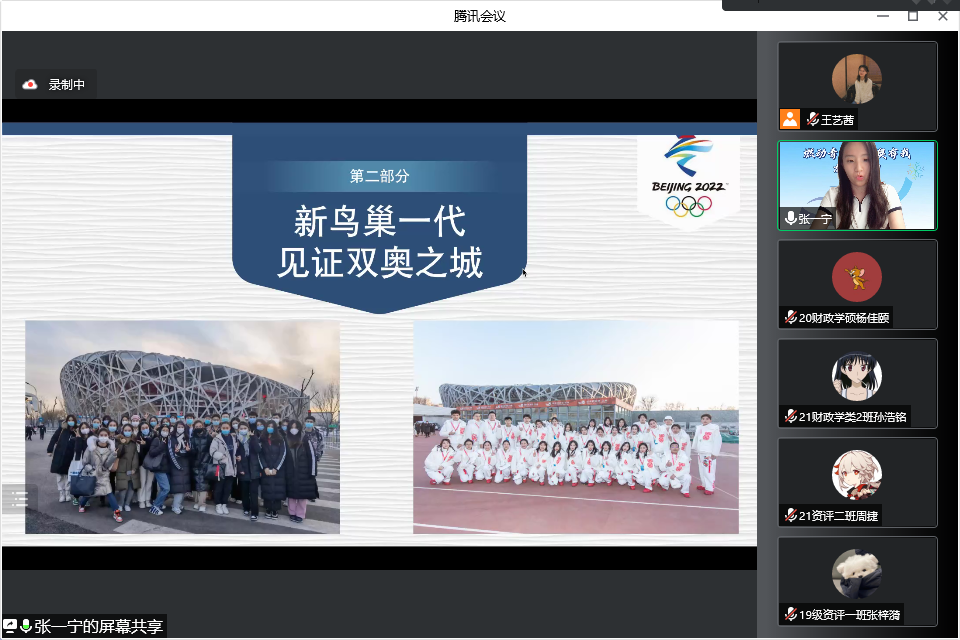Select 王艺茜's video tile
The height and width of the screenshot is (640, 960).
(857, 86)
